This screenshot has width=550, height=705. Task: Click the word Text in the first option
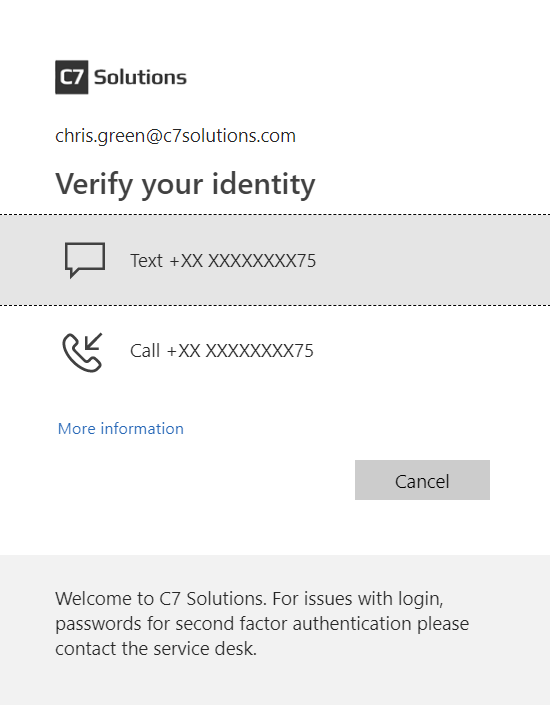click(x=146, y=261)
